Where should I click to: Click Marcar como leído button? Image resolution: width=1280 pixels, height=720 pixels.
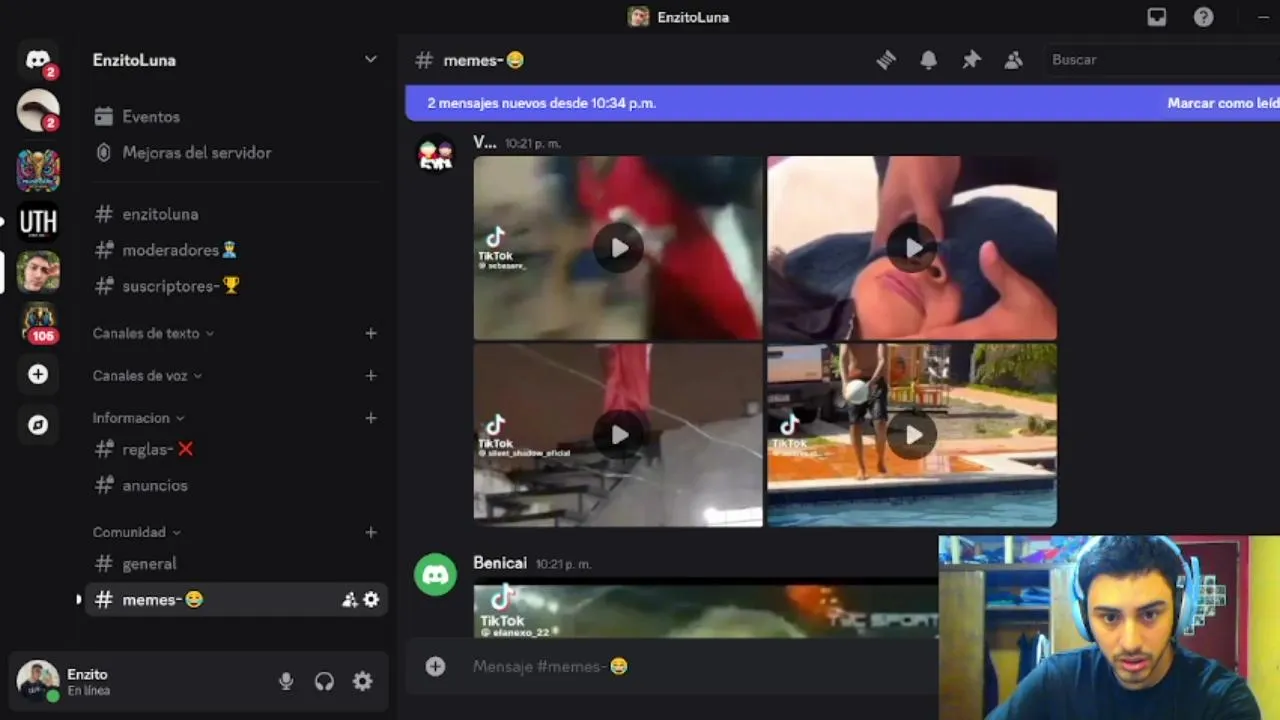click(x=1223, y=103)
